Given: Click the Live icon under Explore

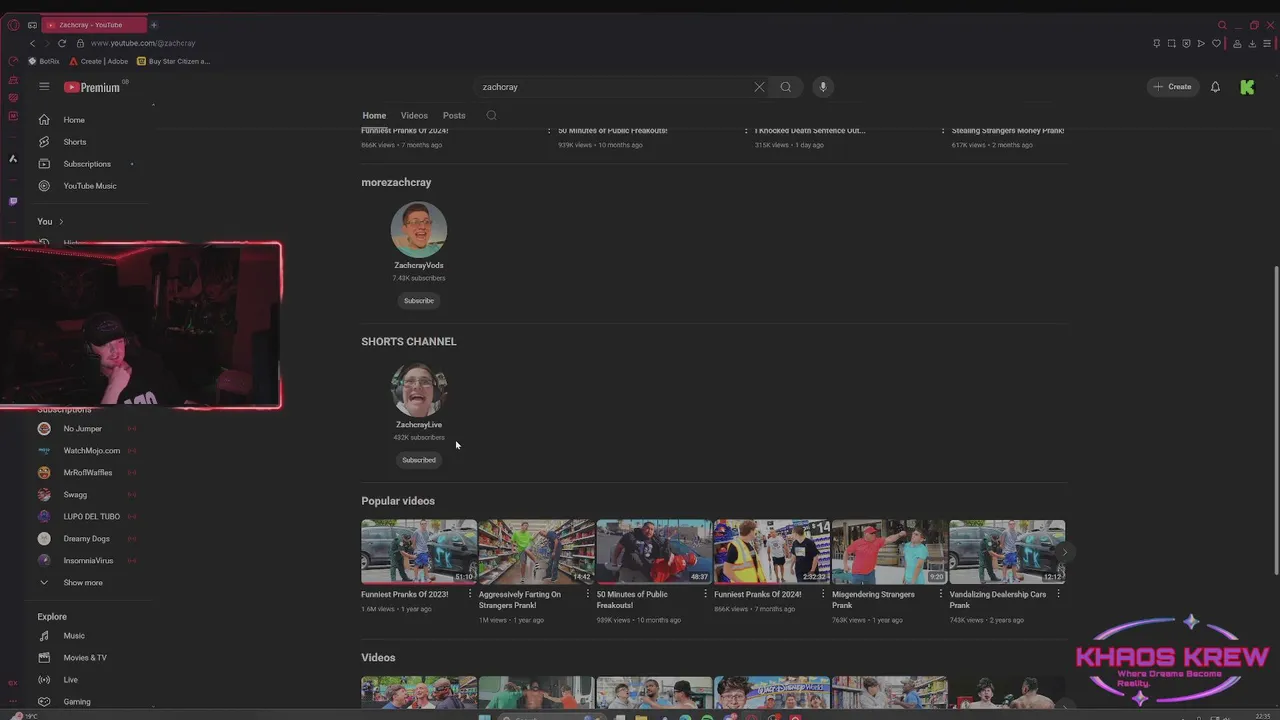Looking at the screenshot, I should point(44,680).
